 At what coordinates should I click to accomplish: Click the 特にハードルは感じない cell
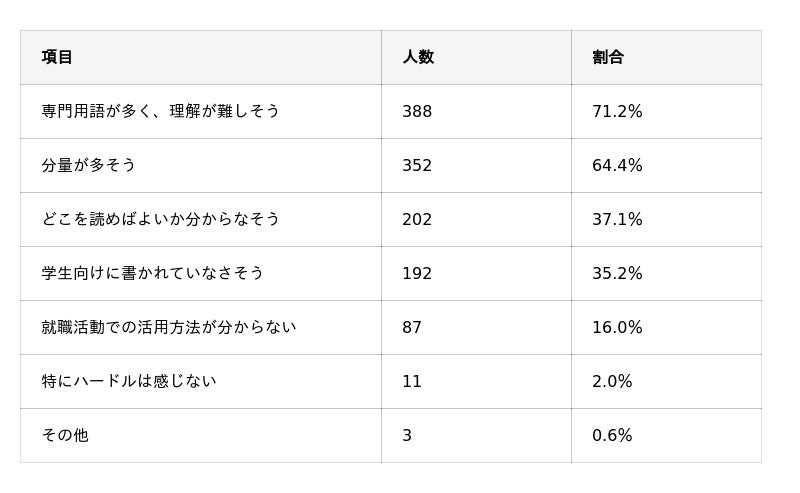(128, 381)
